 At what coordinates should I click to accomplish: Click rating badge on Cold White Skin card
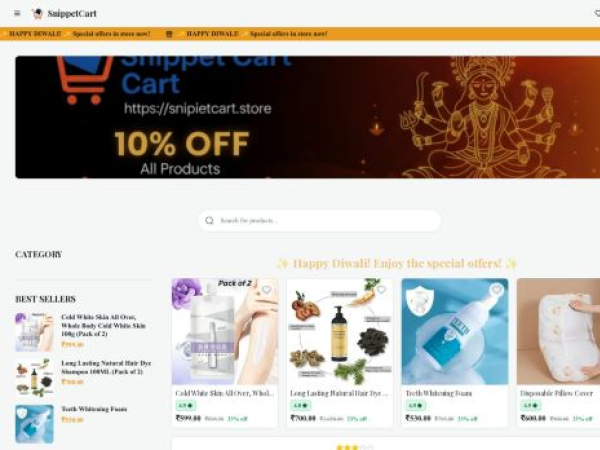(x=186, y=405)
